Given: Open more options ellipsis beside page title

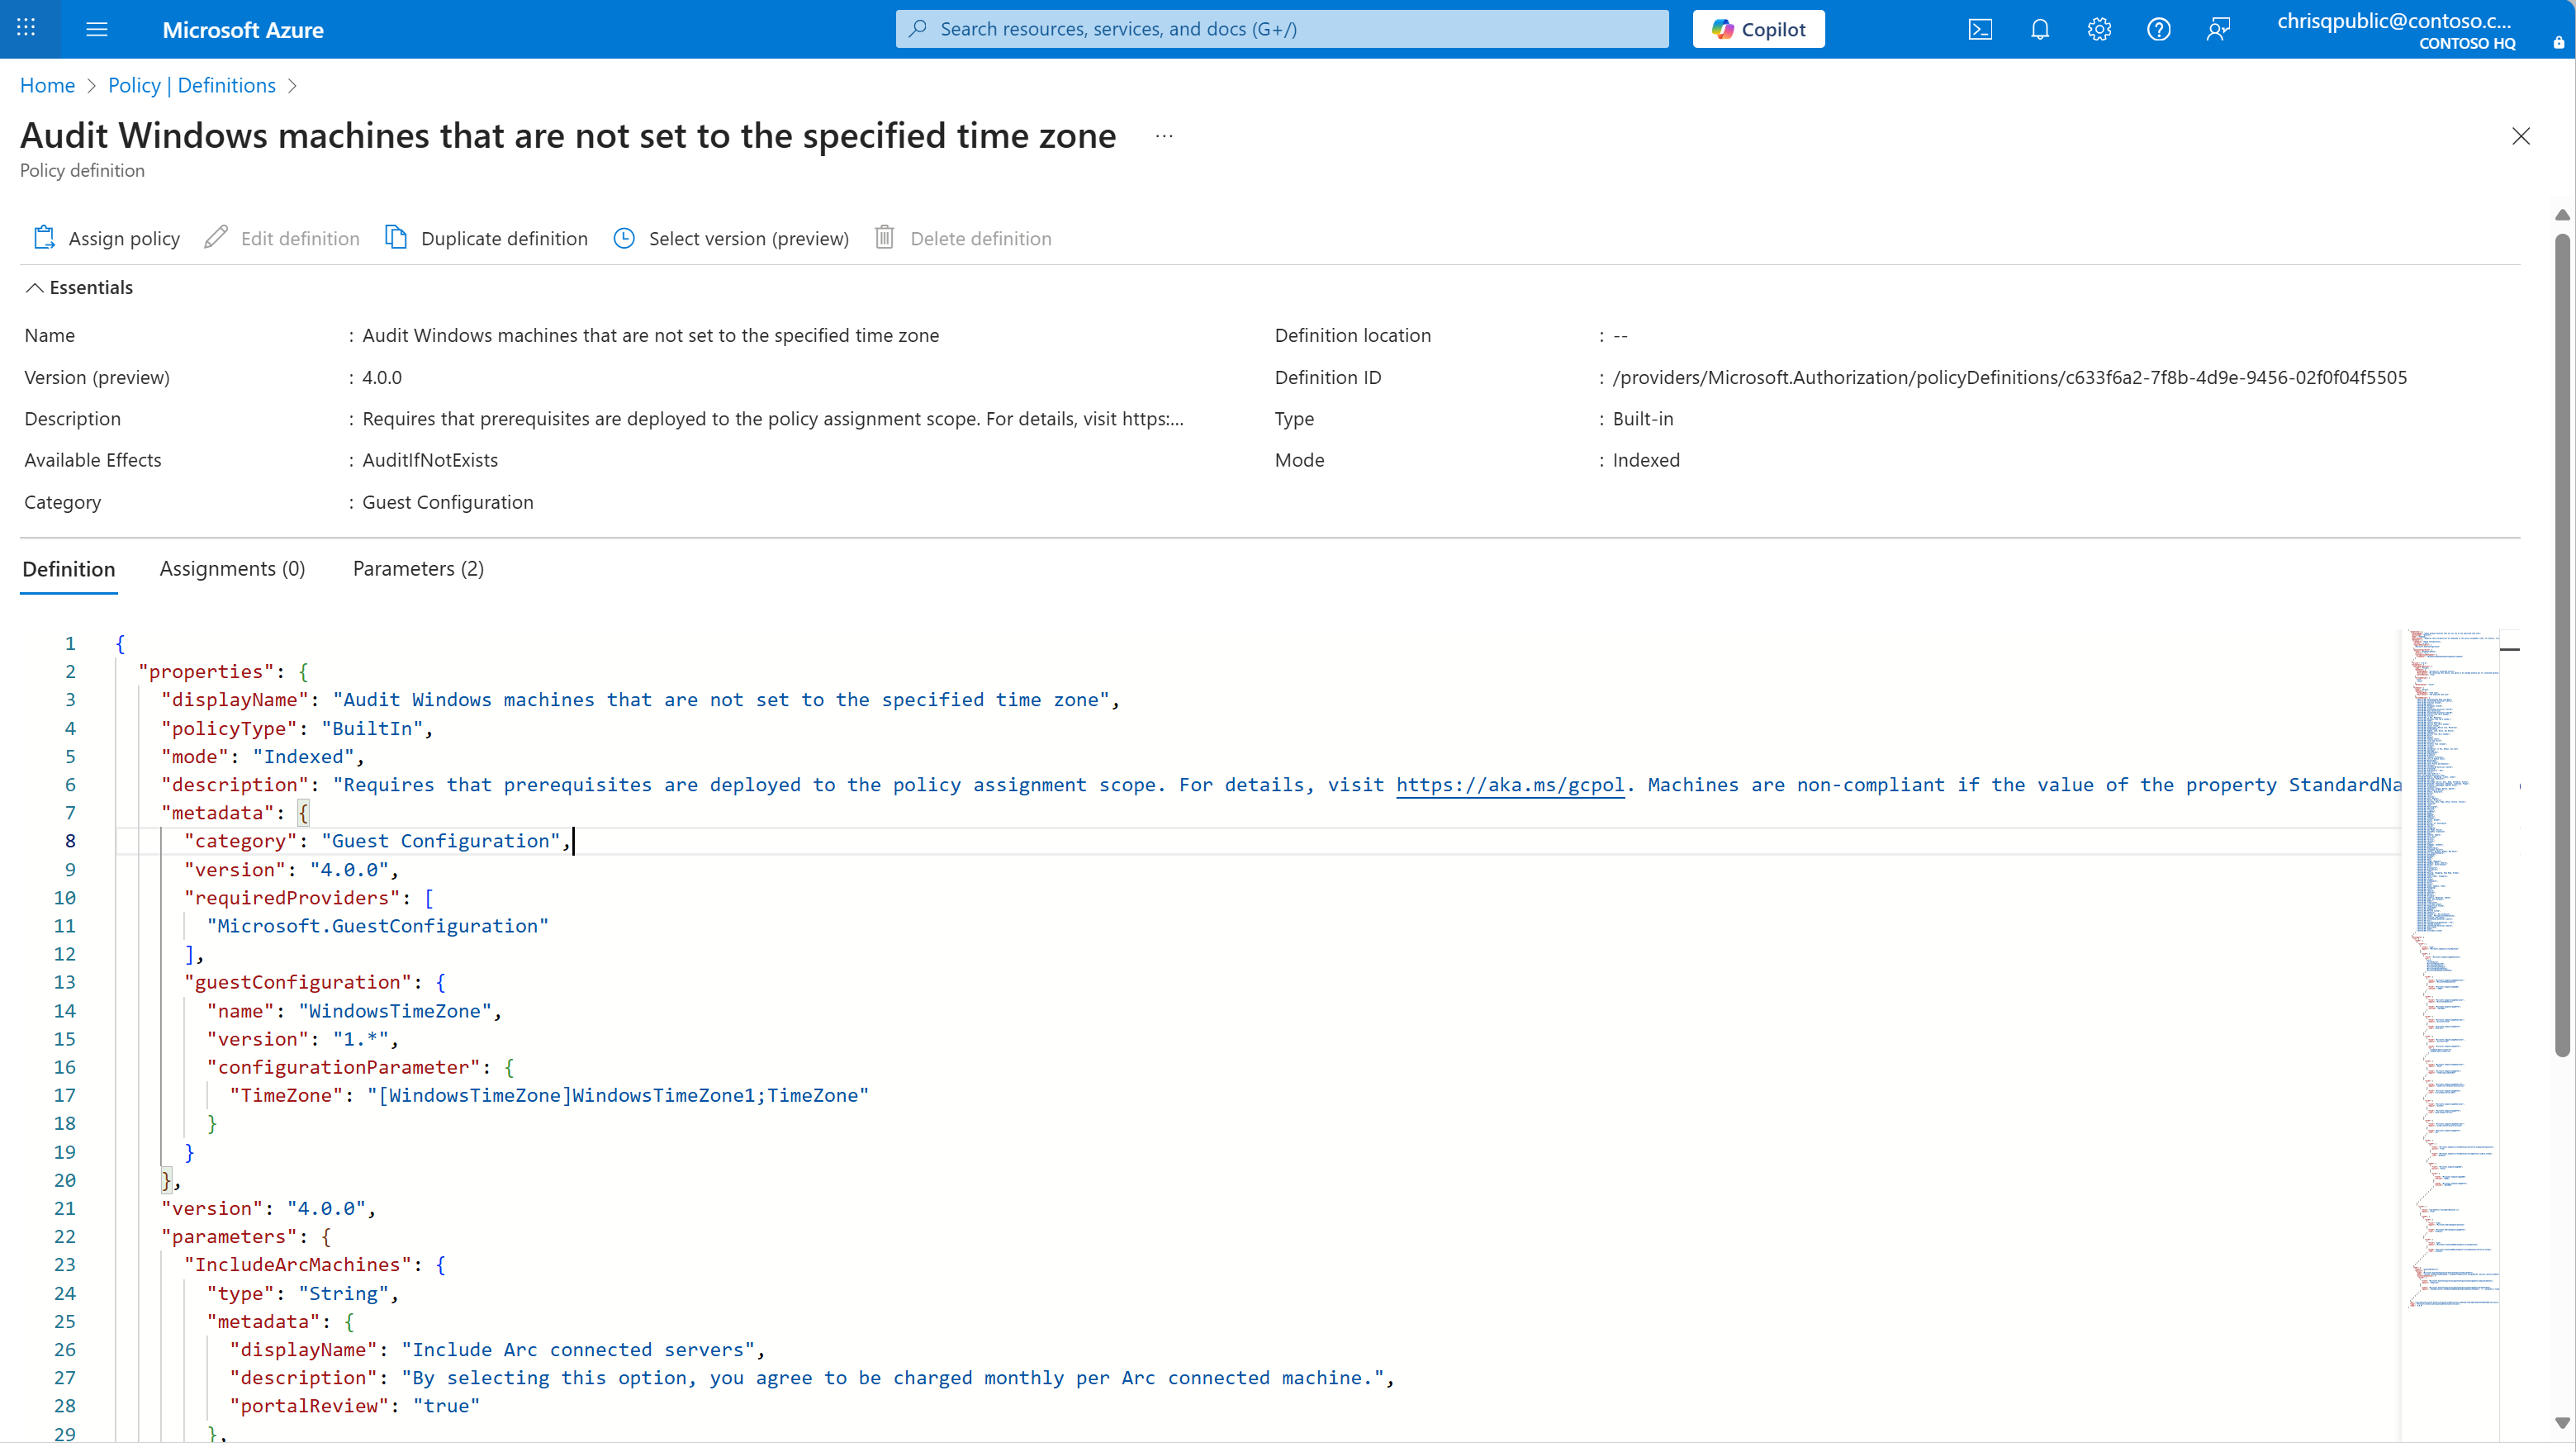Looking at the screenshot, I should click(x=1163, y=136).
